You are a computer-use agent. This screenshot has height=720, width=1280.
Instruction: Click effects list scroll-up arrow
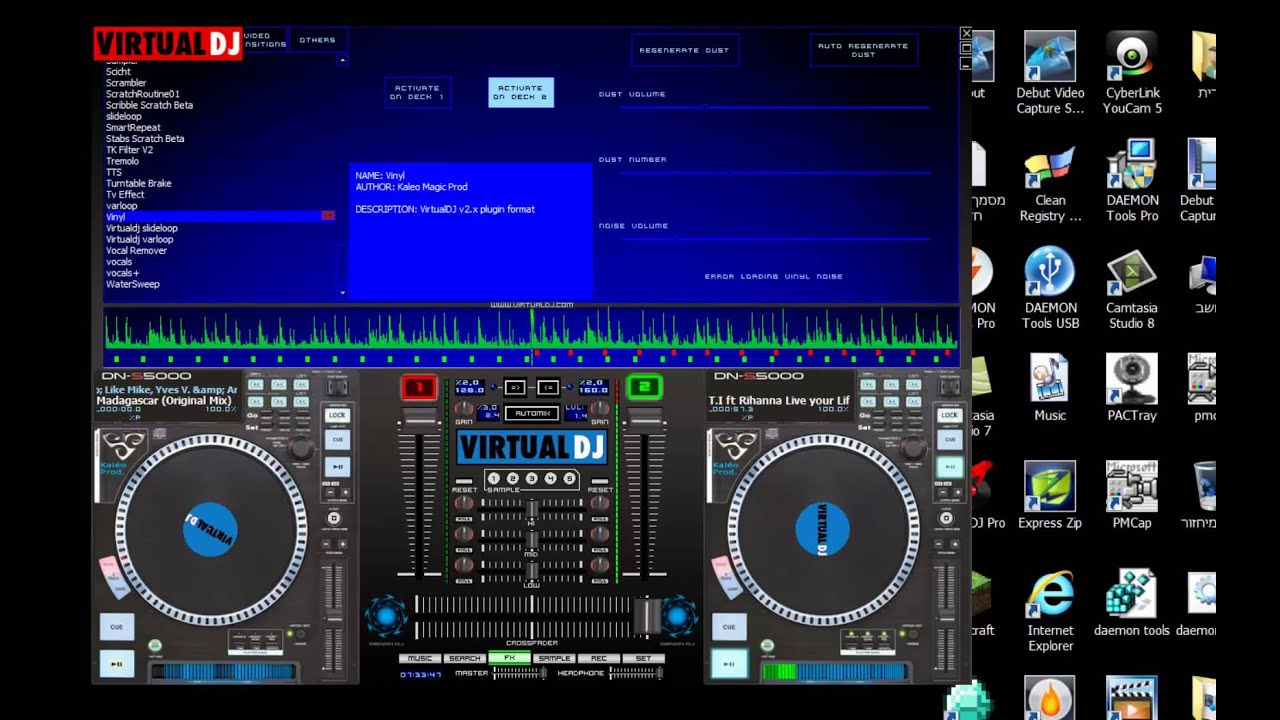[x=343, y=60]
